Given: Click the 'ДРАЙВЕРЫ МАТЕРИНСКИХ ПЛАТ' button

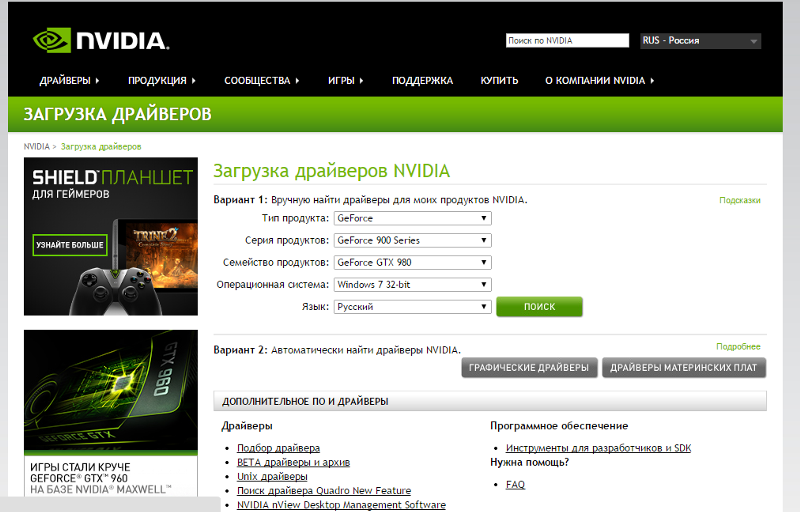Looking at the screenshot, I should pyautogui.click(x=684, y=368).
